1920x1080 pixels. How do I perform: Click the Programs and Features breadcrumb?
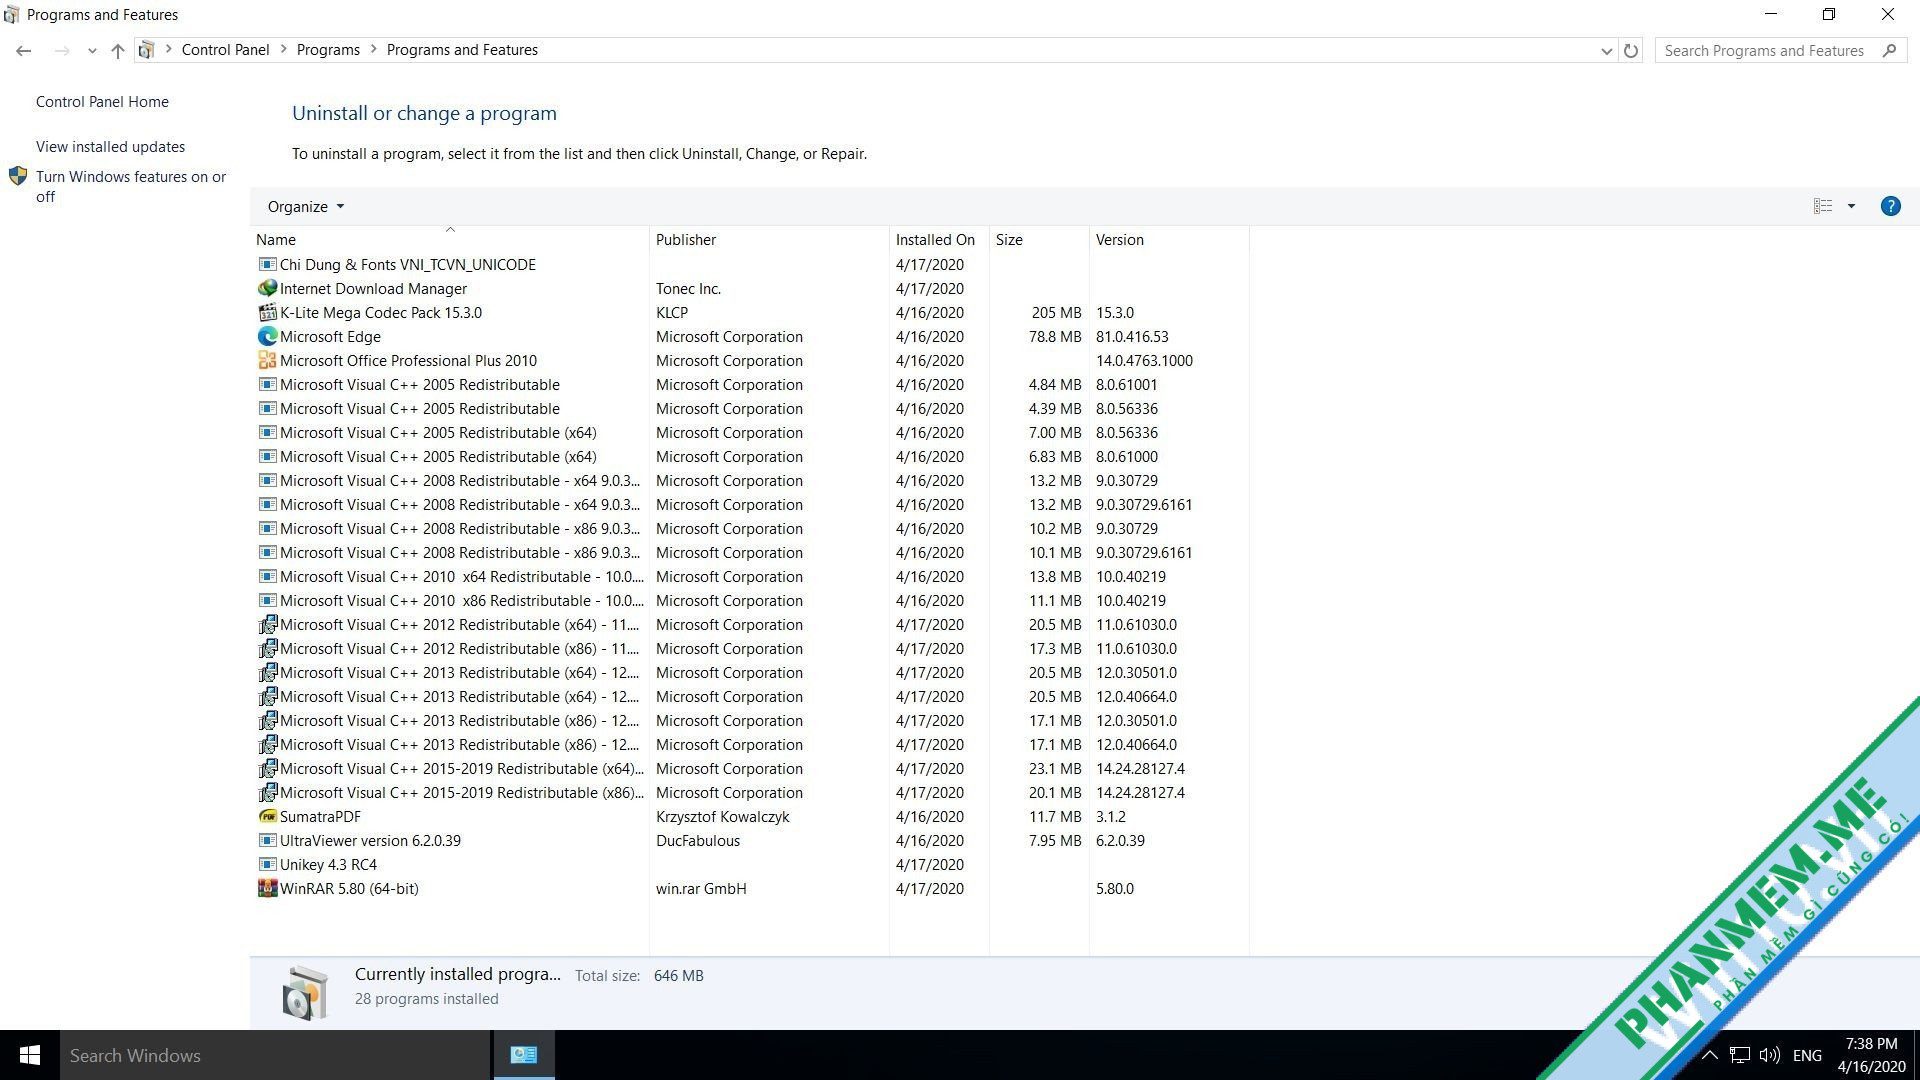462,50
